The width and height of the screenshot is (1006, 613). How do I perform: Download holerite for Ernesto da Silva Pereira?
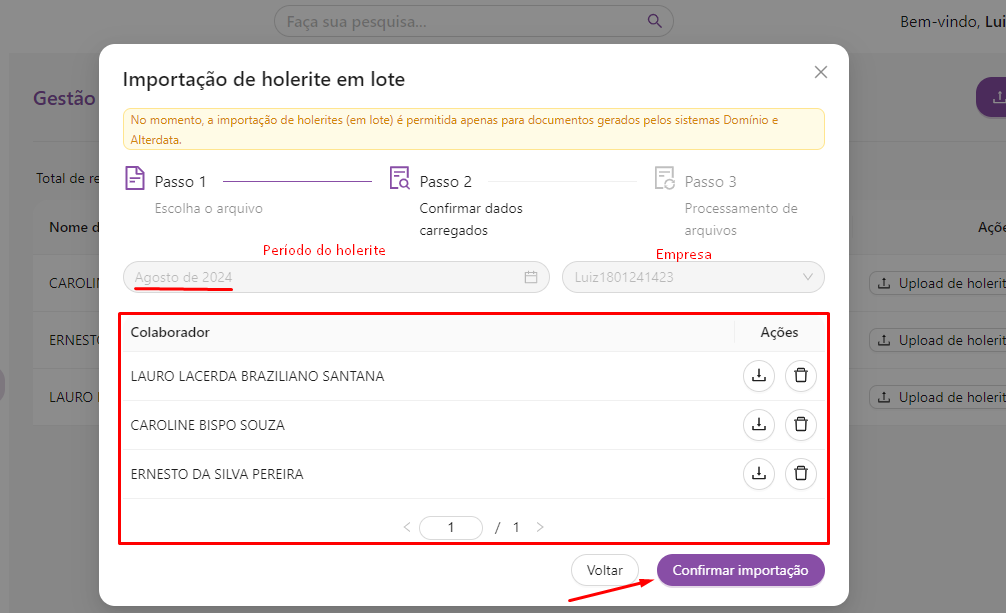click(759, 474)
